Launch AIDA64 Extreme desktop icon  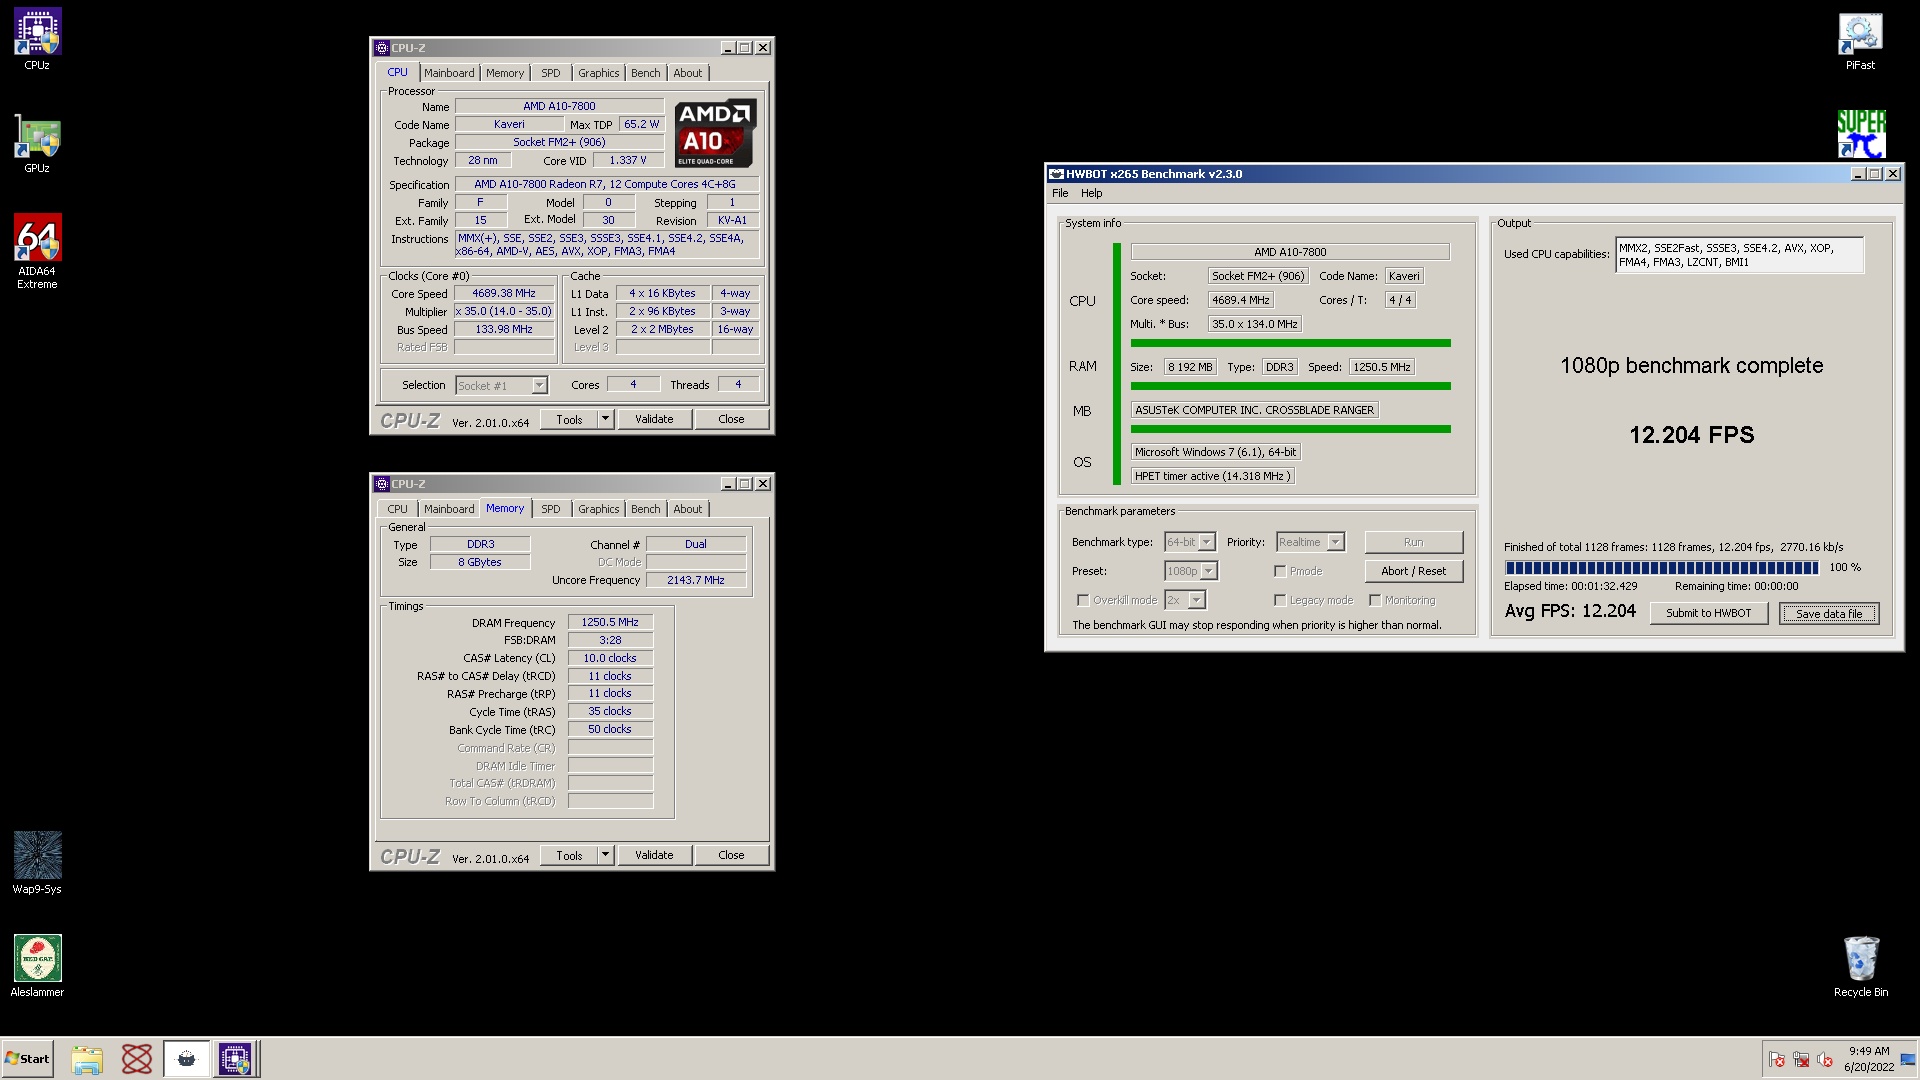point(37,238)
